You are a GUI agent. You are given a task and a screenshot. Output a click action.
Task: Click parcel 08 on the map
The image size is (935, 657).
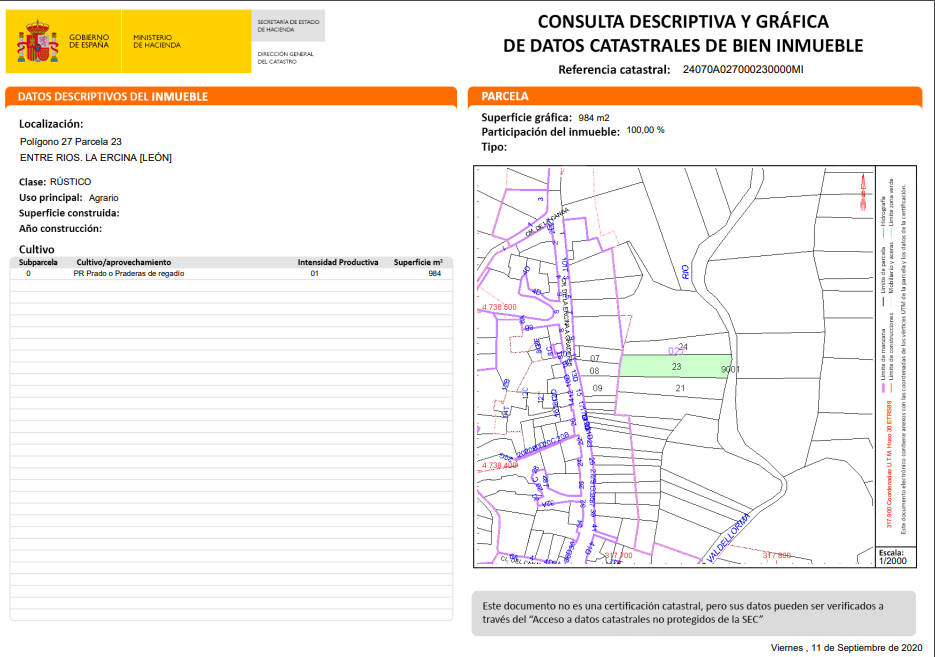click(595, 371)
